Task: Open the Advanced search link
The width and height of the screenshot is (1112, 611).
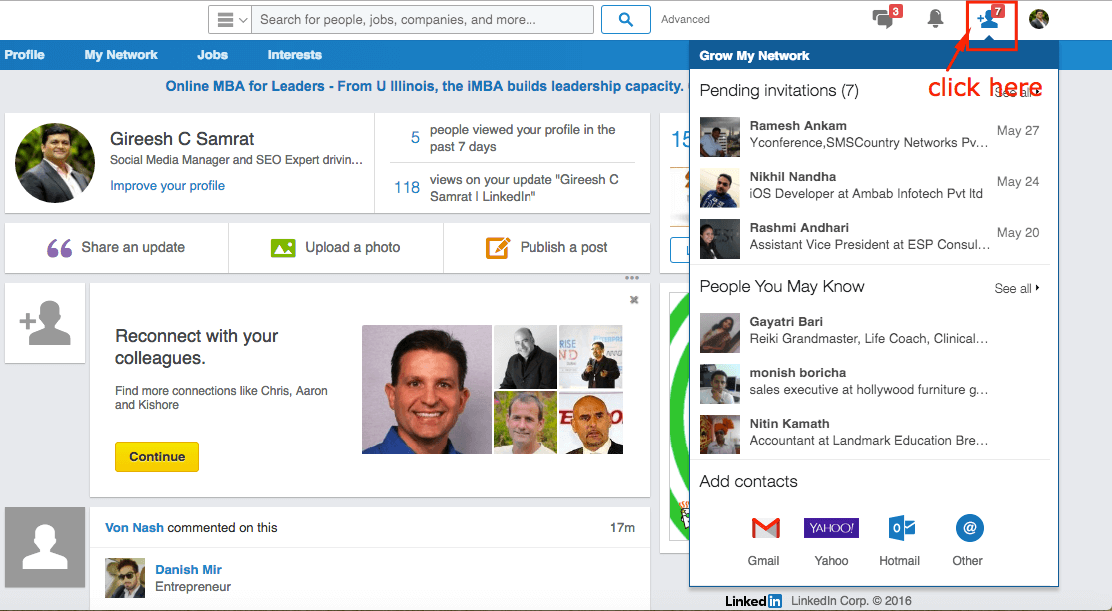Action: (685, 20)
